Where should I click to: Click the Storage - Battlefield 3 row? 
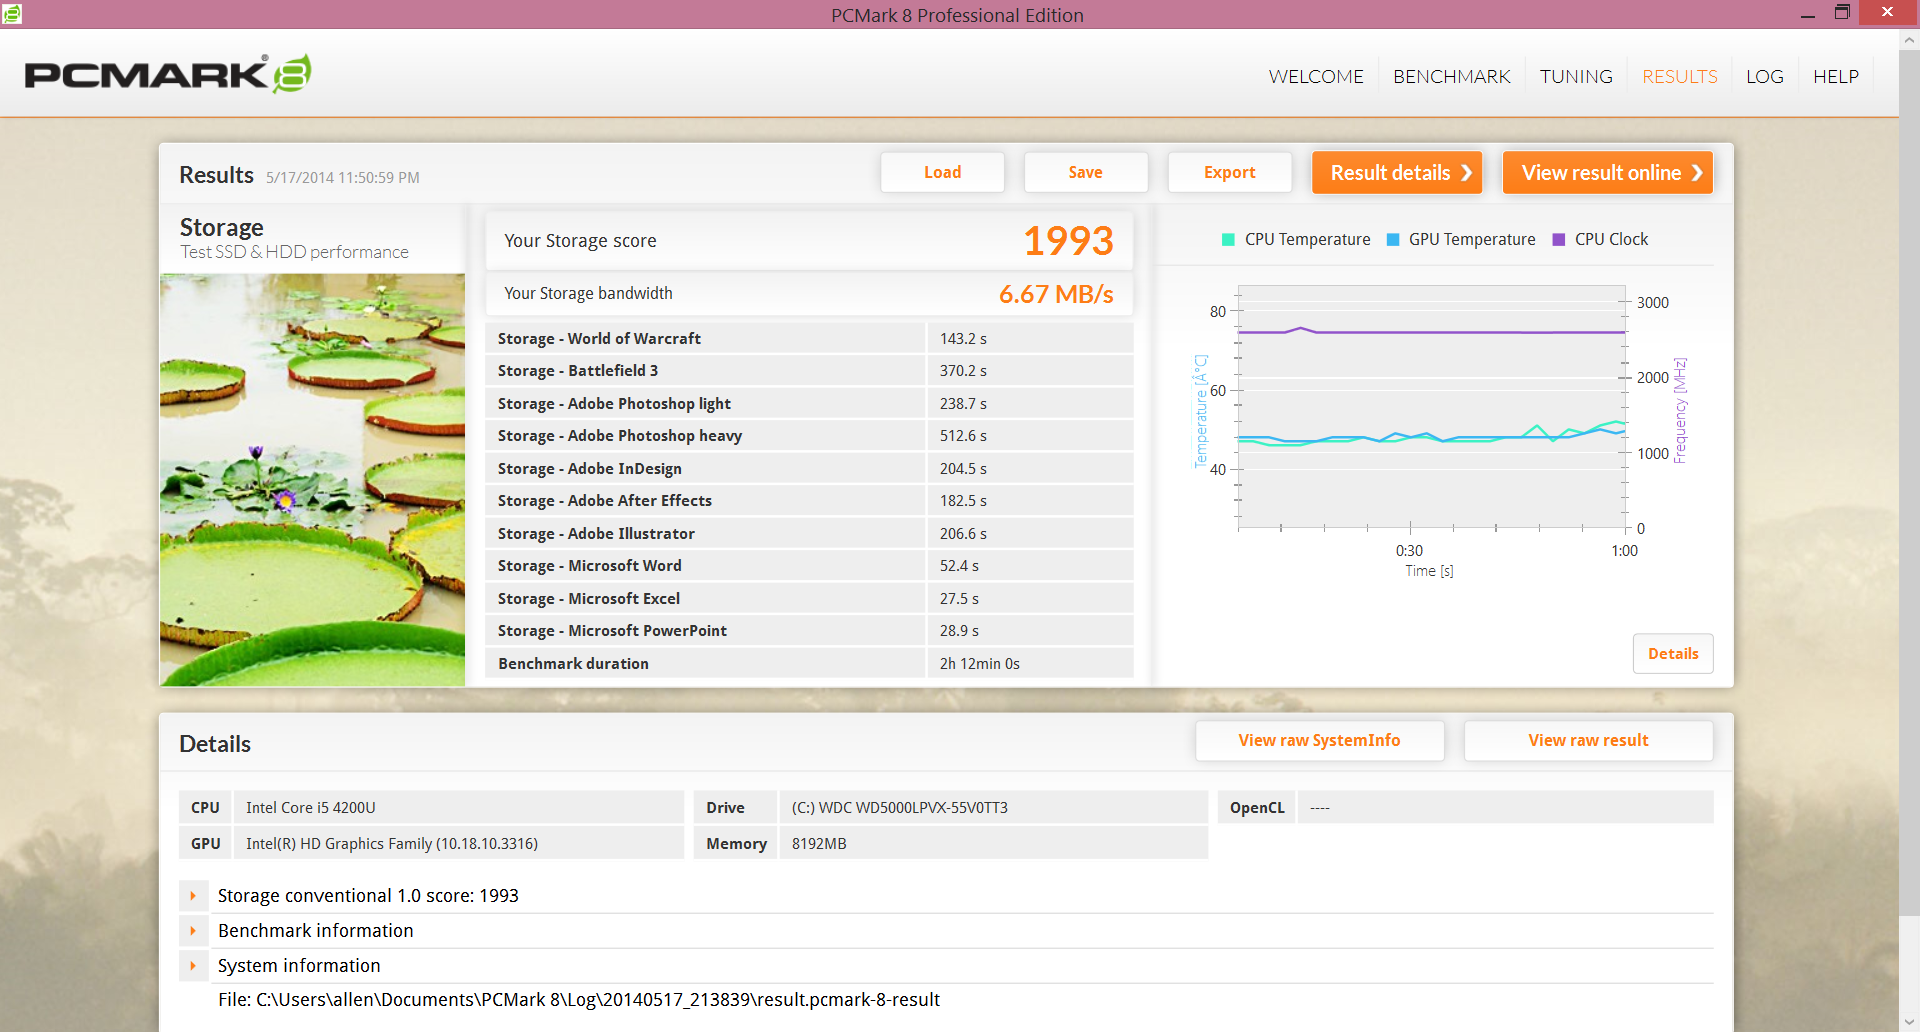tap(809, 370)
